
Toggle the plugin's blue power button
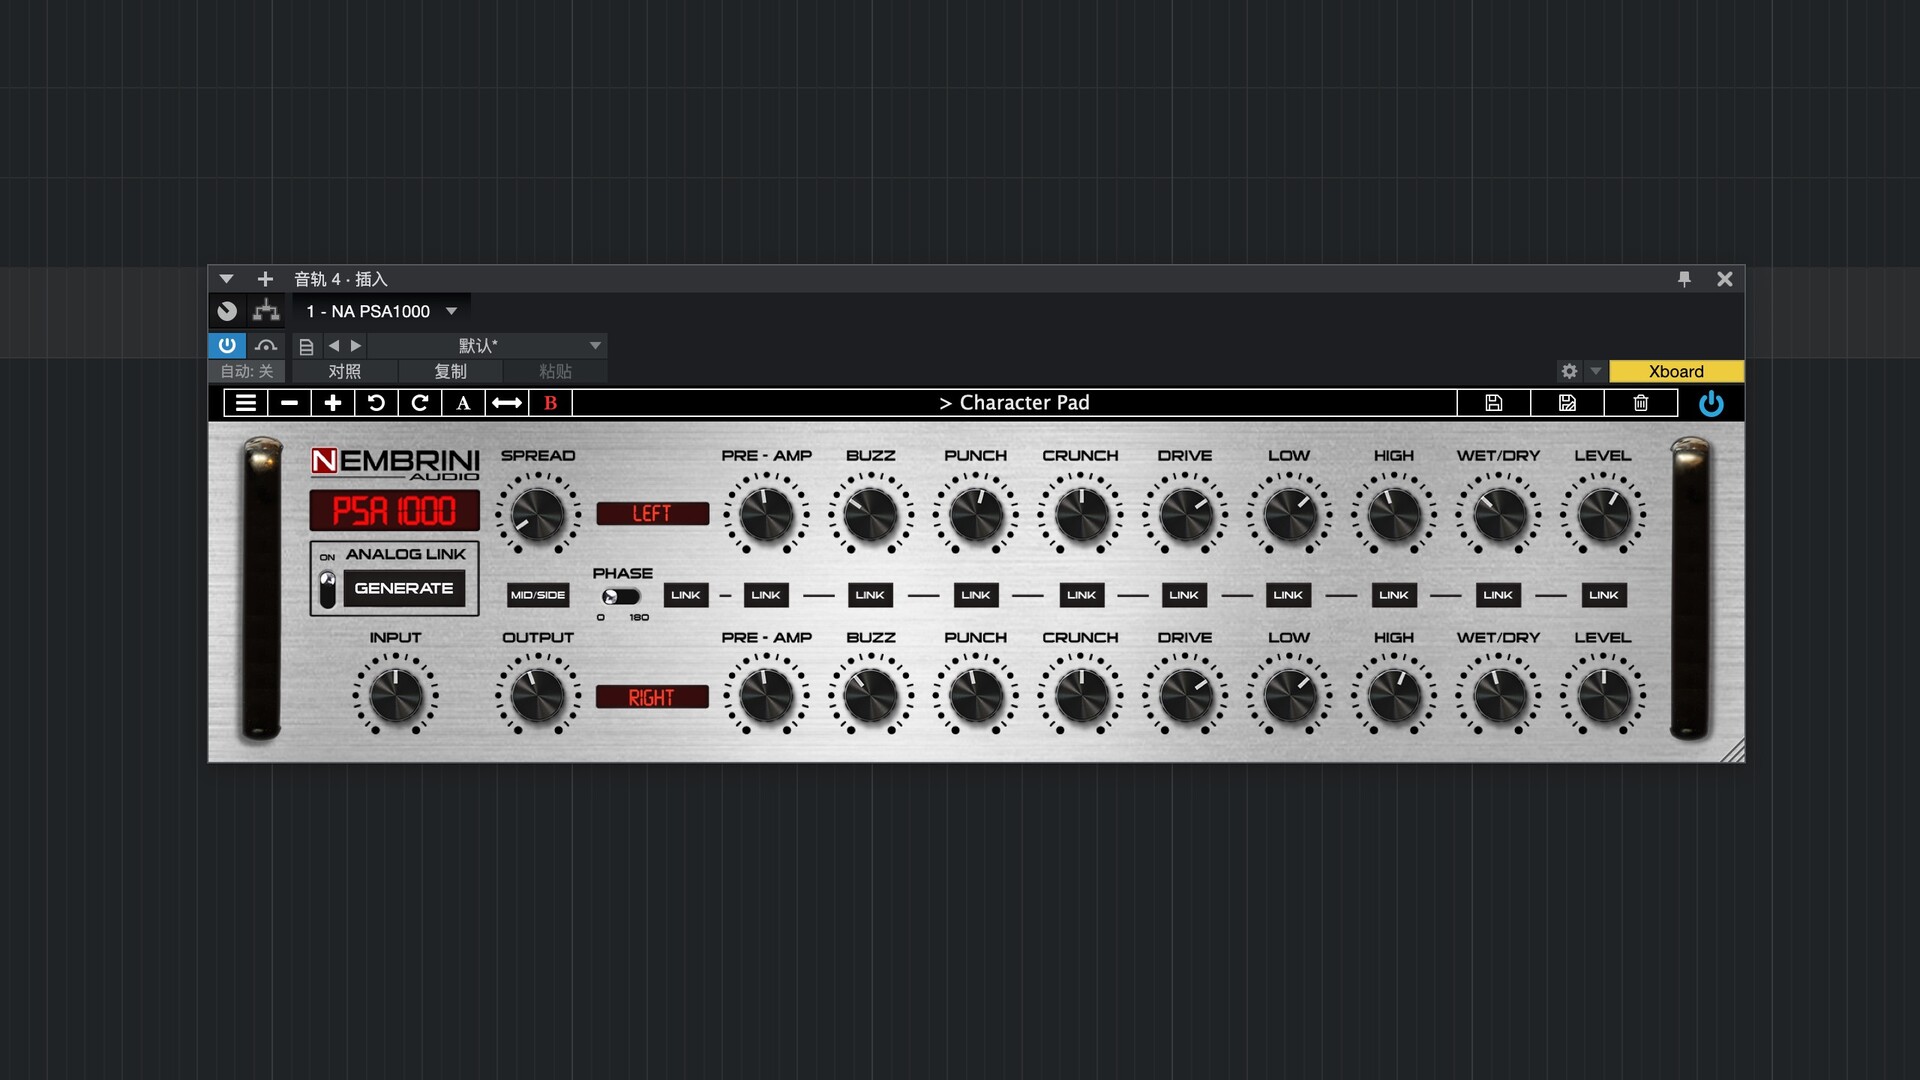pos(1711,404)
